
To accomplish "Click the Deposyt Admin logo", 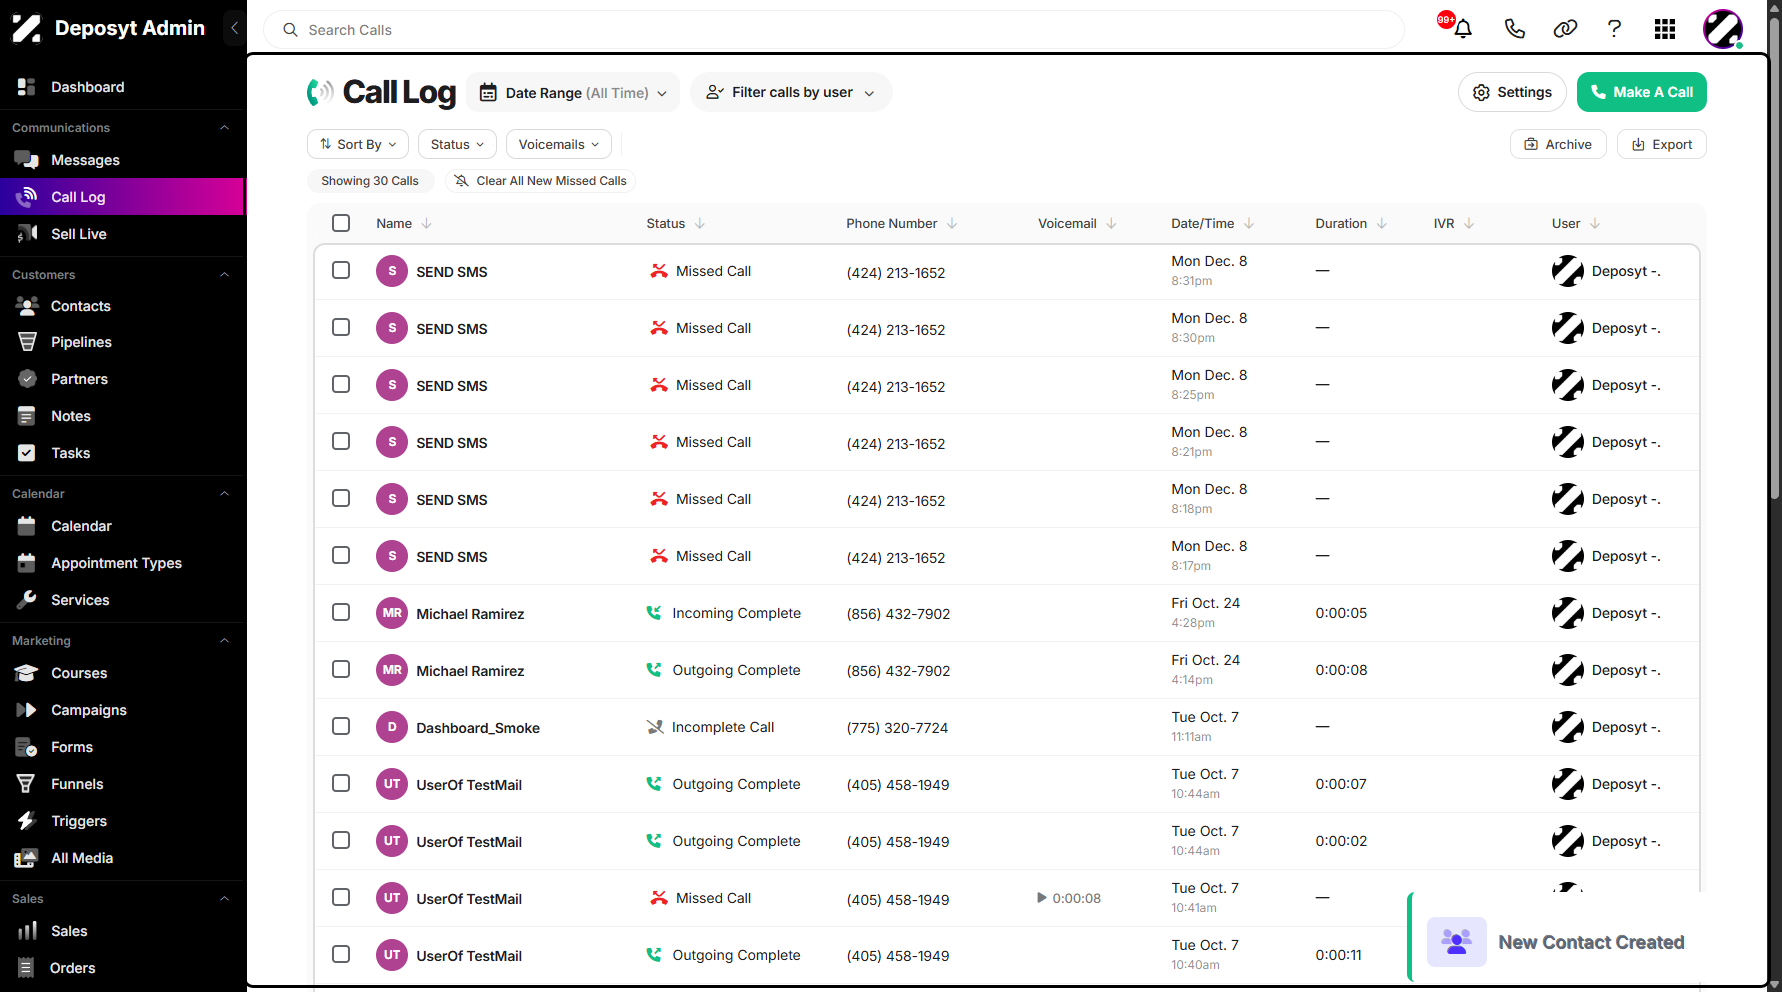I will (27, 28).
